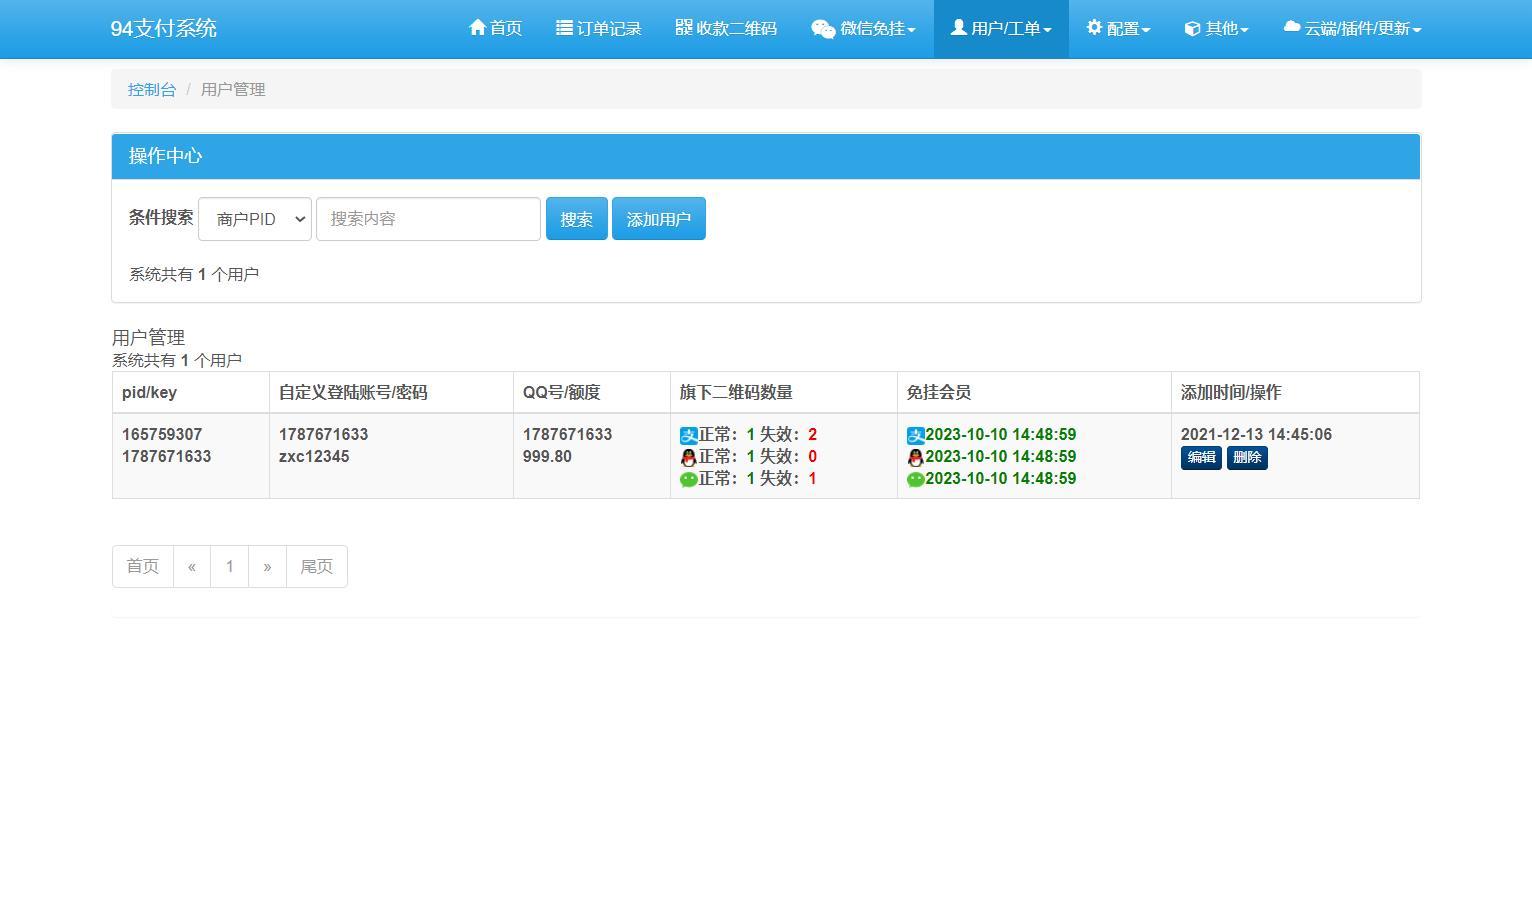
Task: Expand the 其他 dropdown menu
Action: coord(1215,28)
